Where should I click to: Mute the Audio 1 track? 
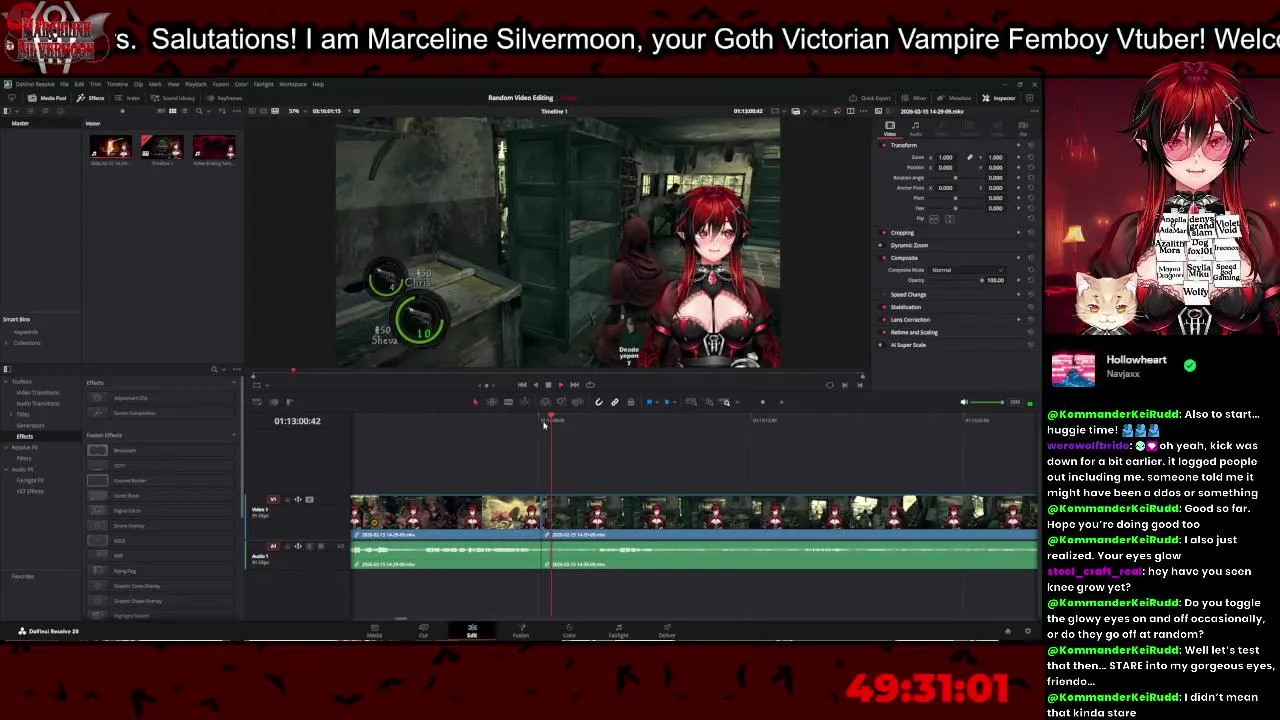click(x=320, y=546)
